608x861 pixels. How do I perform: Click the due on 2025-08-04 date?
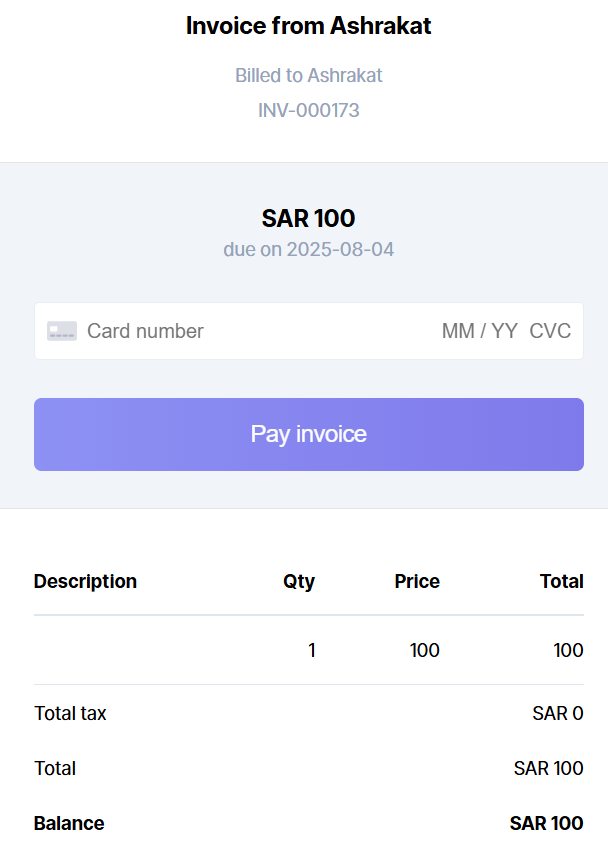coord(308,249)
